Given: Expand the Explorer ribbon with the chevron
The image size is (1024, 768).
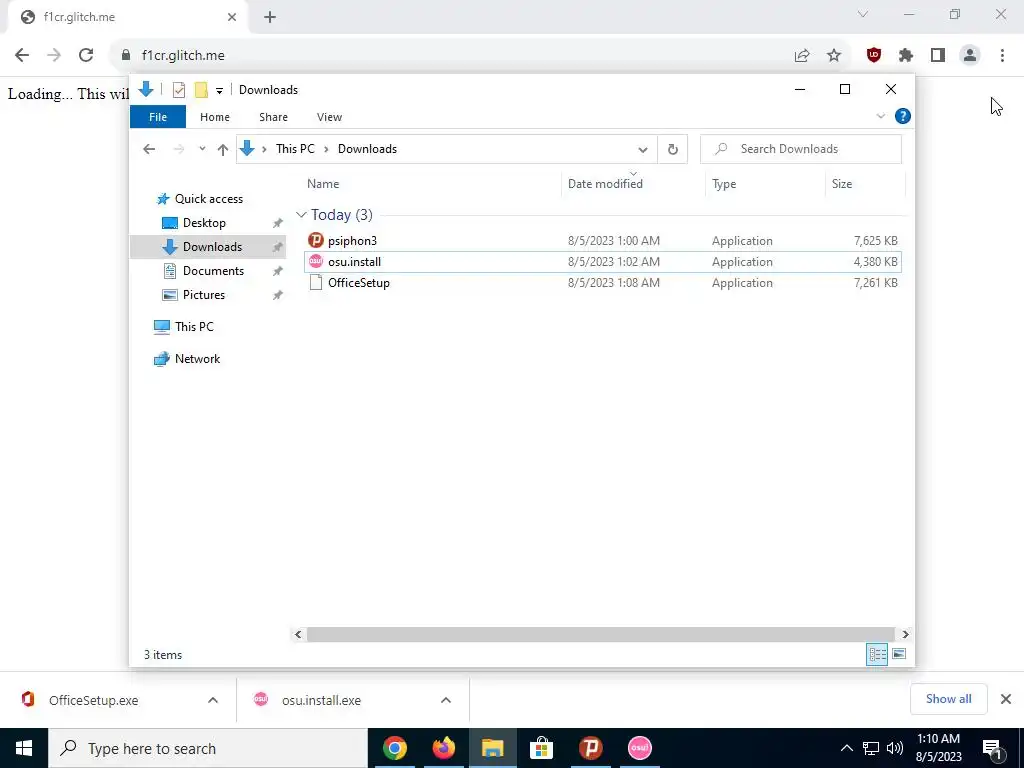Looking at the screenshot, I should pos(880,116).
